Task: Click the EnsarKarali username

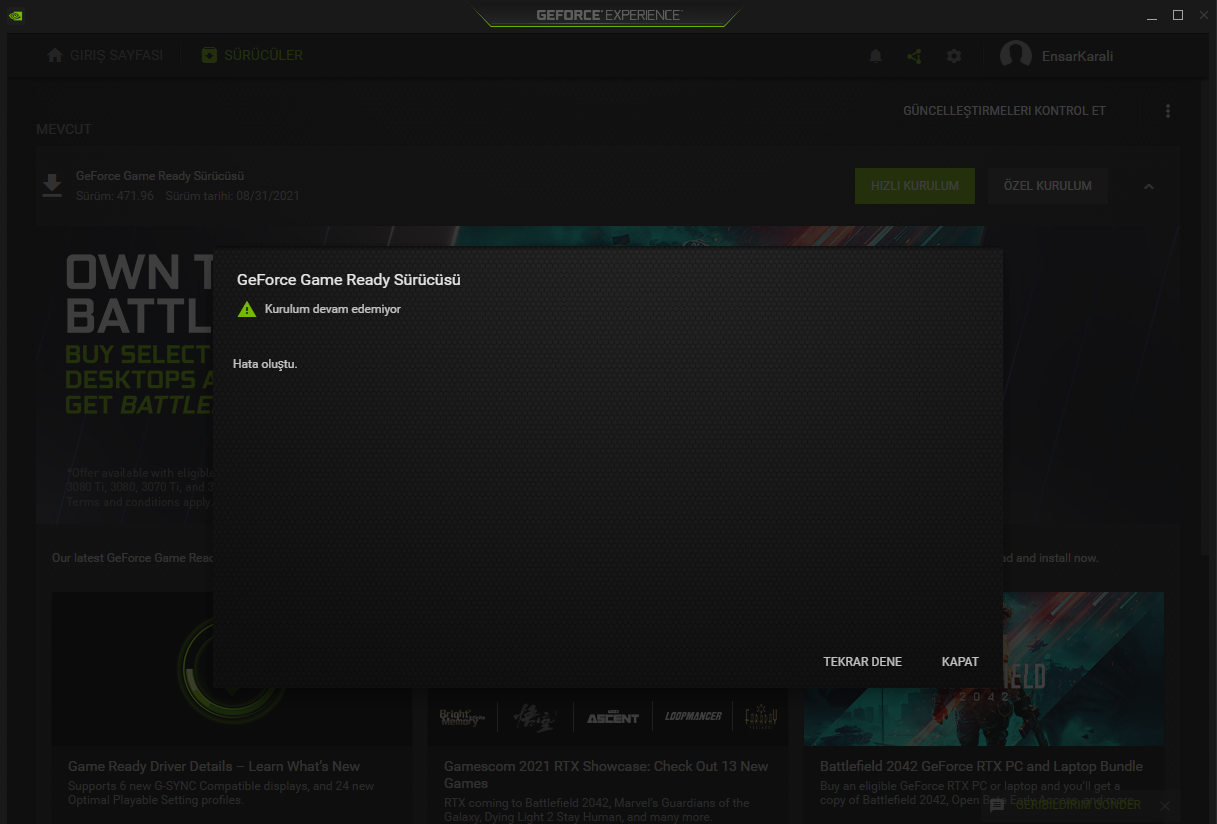Action: [1077, 56]
